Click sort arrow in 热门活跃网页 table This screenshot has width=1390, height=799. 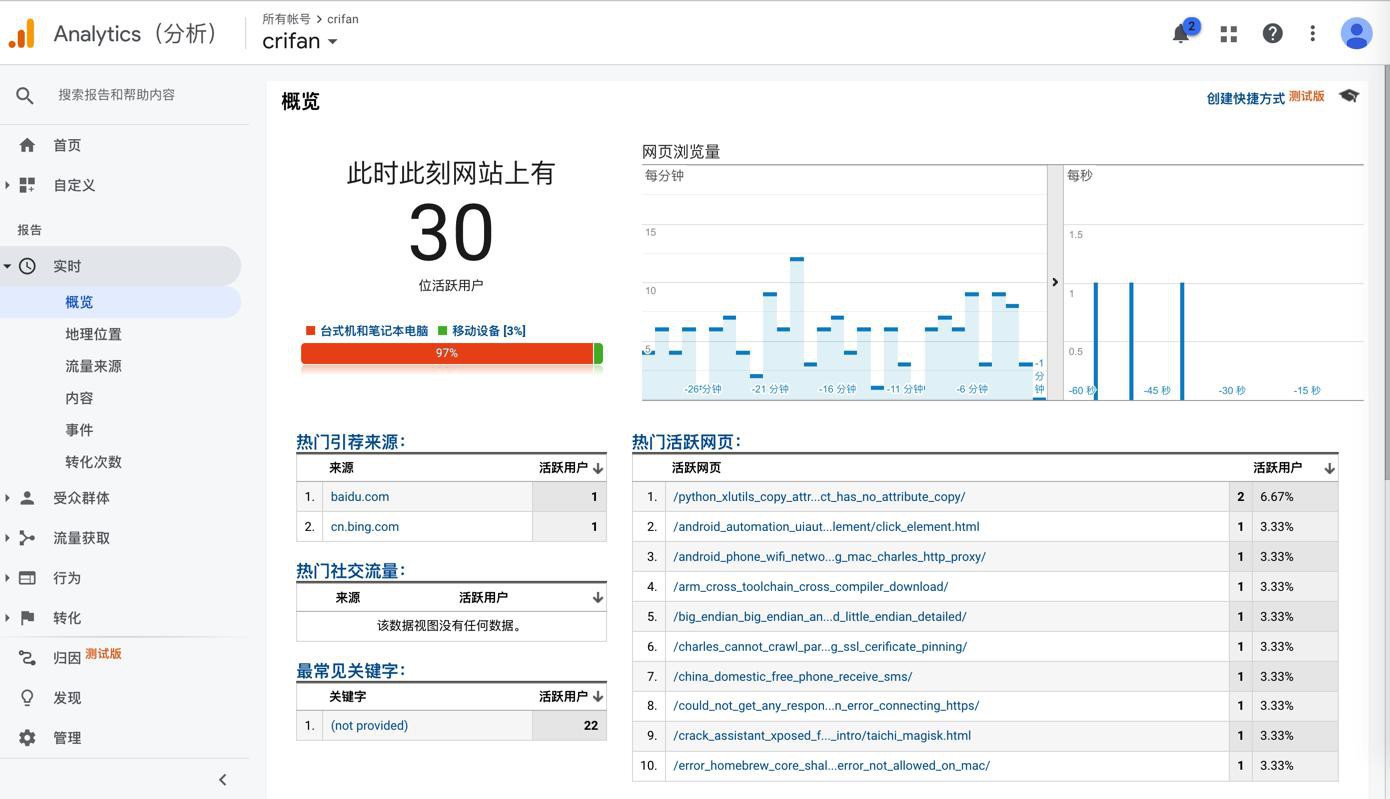click(x=1329, y=468)
